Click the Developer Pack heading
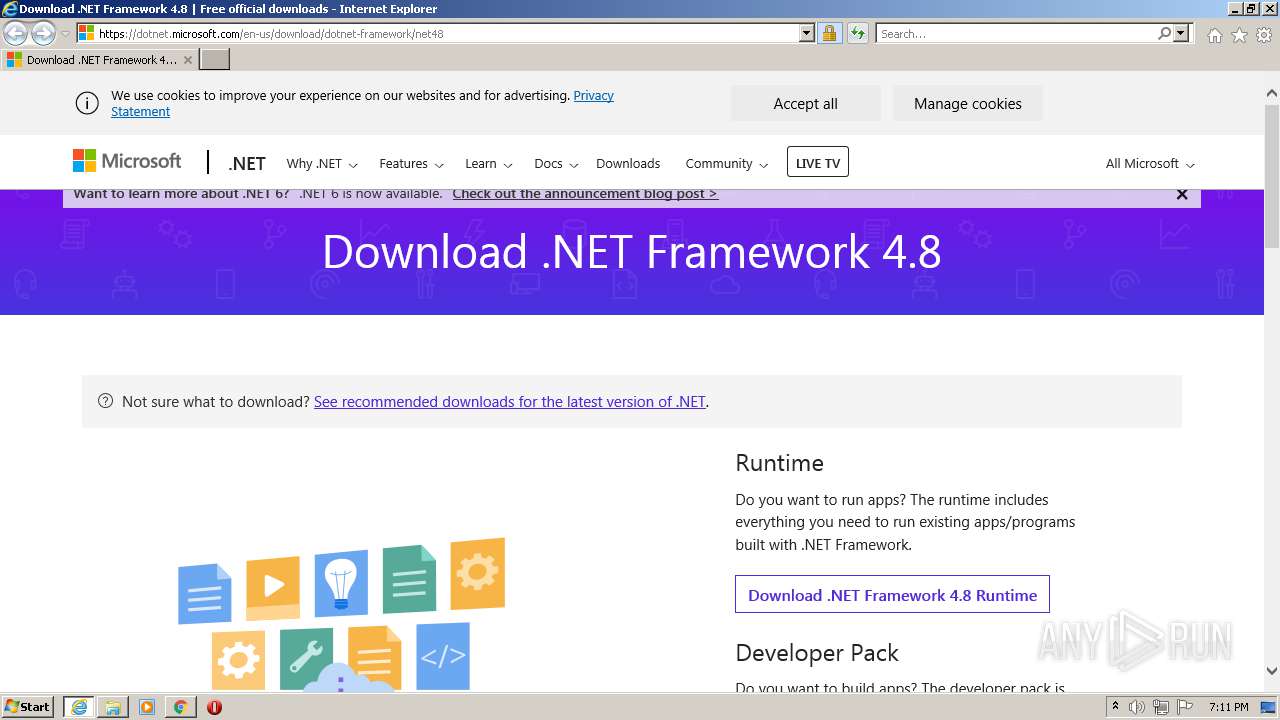This screenshot has height=720, width=1280. (x=817, y=653)
